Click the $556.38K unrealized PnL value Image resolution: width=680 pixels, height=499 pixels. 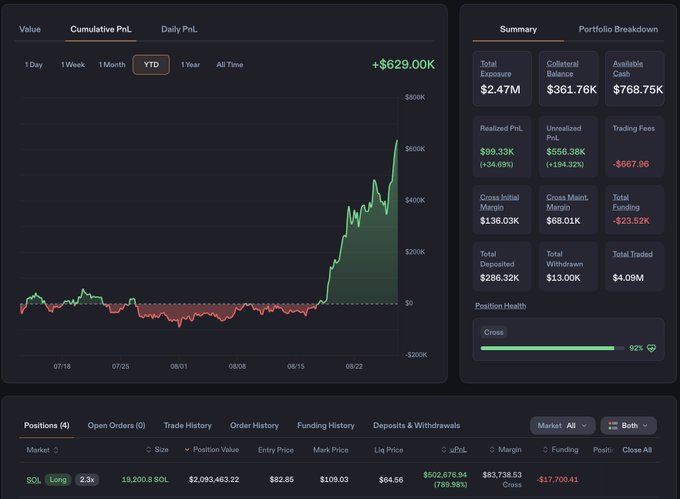pyautogui.click(x=566, y=152)
